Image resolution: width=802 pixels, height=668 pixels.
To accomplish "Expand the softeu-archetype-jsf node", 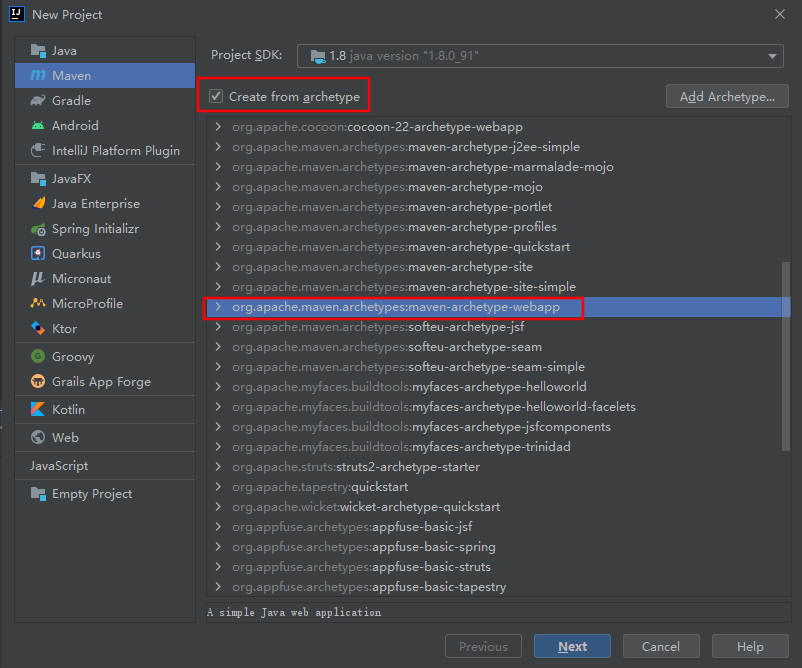I will [218, 327].
